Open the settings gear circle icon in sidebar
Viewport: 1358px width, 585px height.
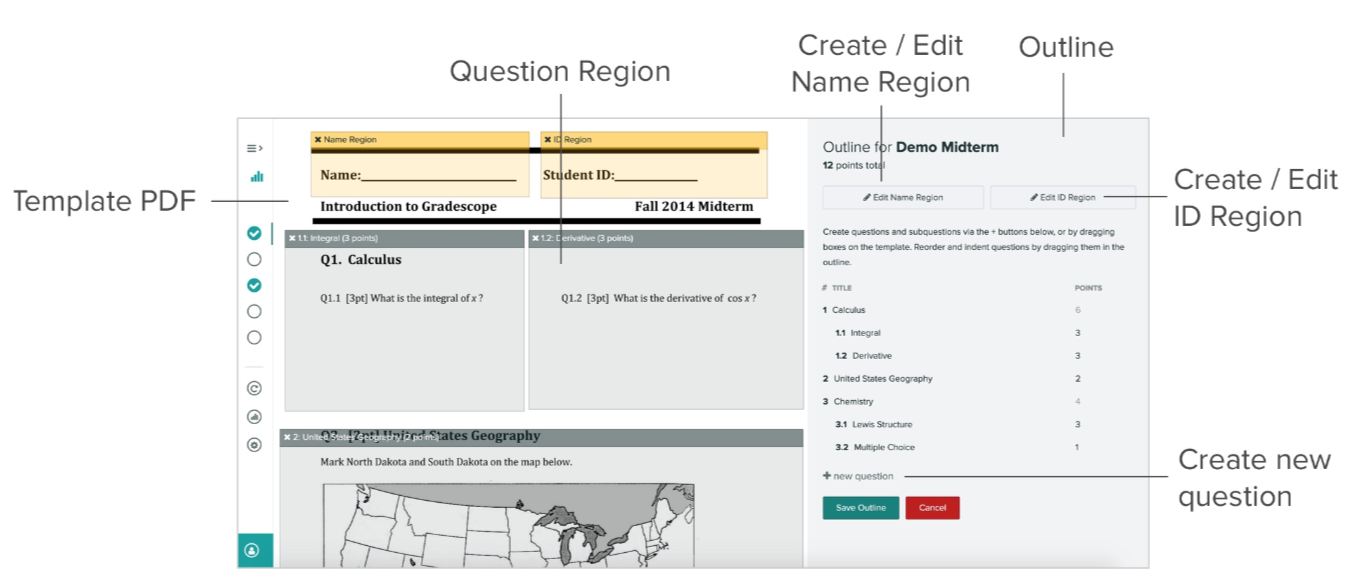[254, 445]
